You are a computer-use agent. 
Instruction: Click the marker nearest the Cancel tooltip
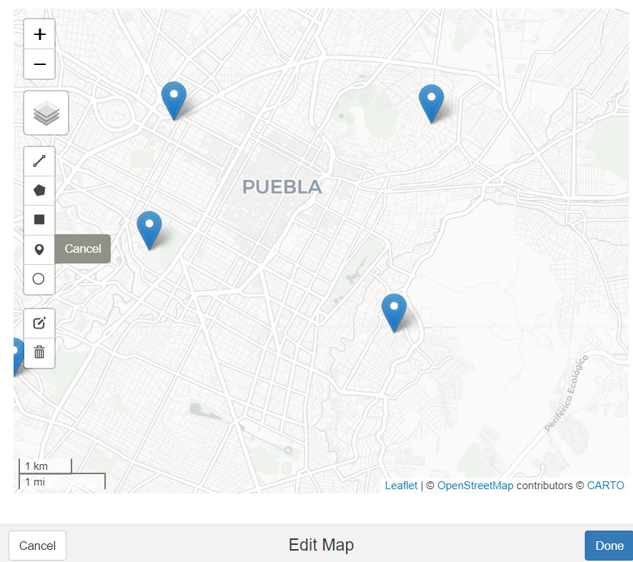pos(149,230)
